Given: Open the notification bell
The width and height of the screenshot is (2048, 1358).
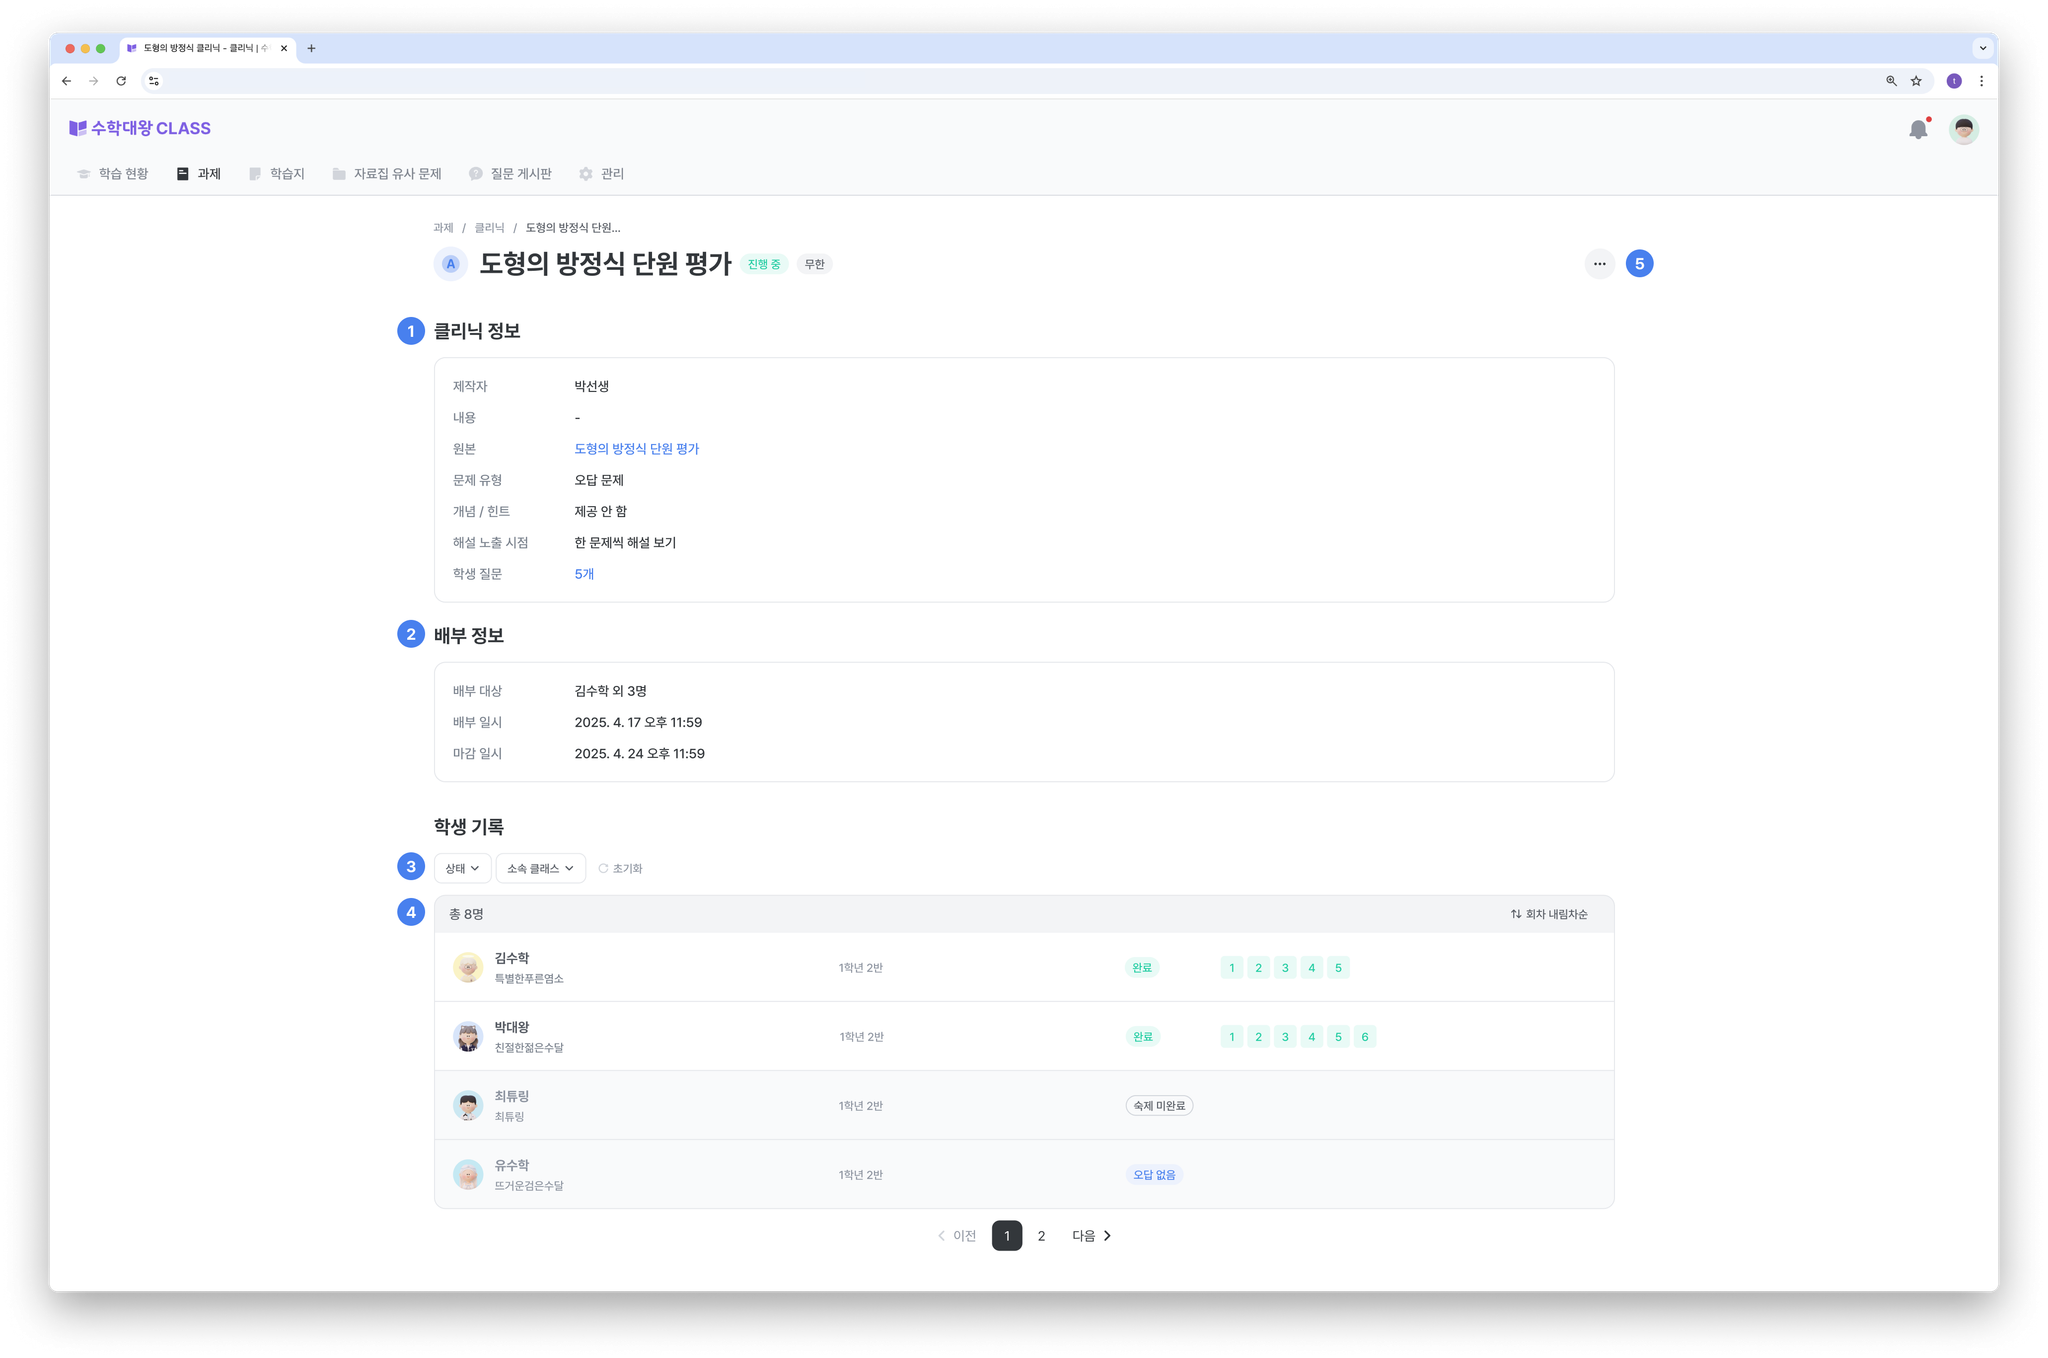Looking at the screenshot, I should pyautogui.click(x=1917, y=129).
